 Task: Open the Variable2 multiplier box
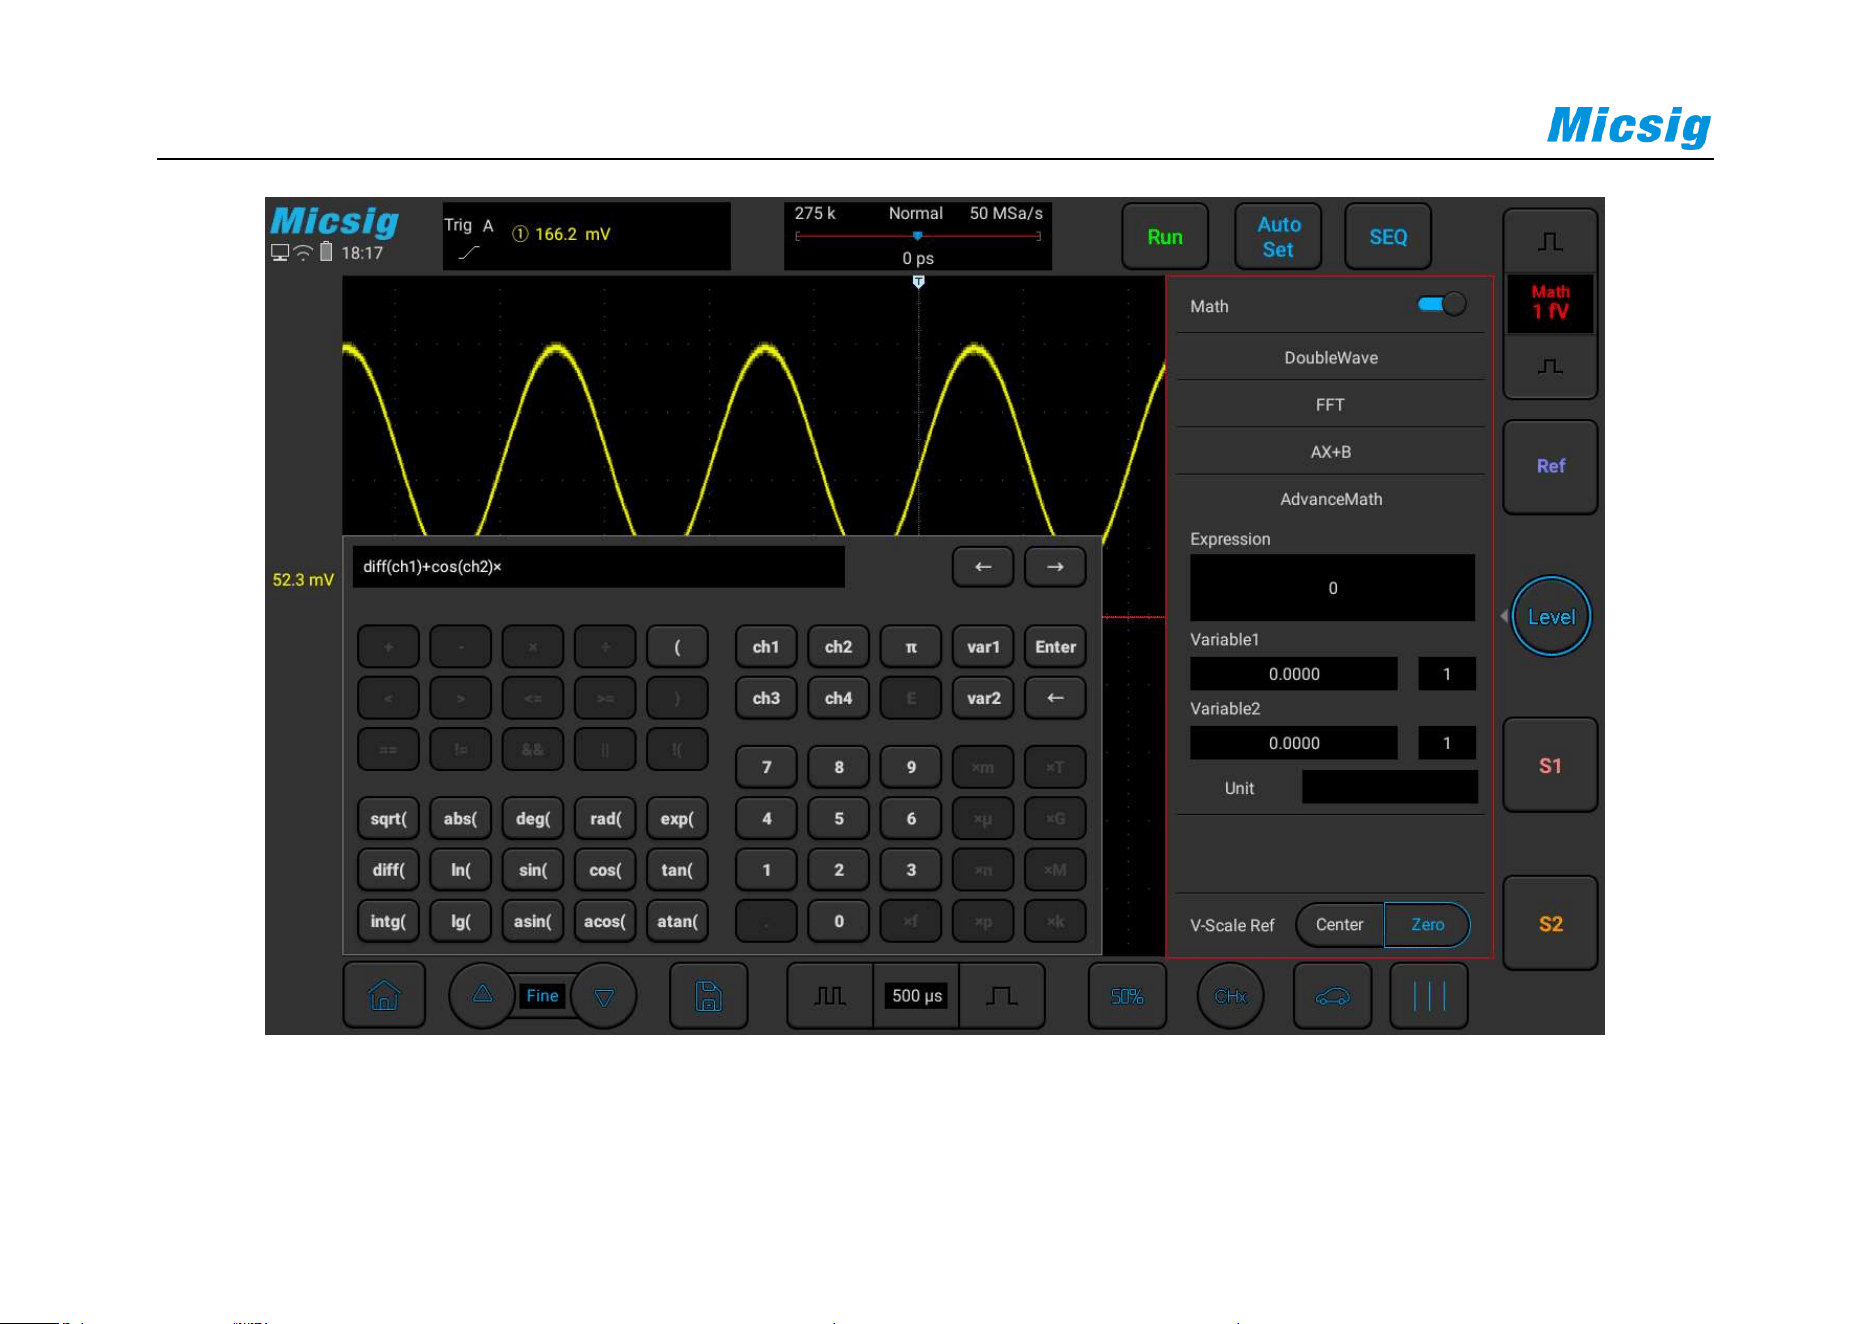1446,743
